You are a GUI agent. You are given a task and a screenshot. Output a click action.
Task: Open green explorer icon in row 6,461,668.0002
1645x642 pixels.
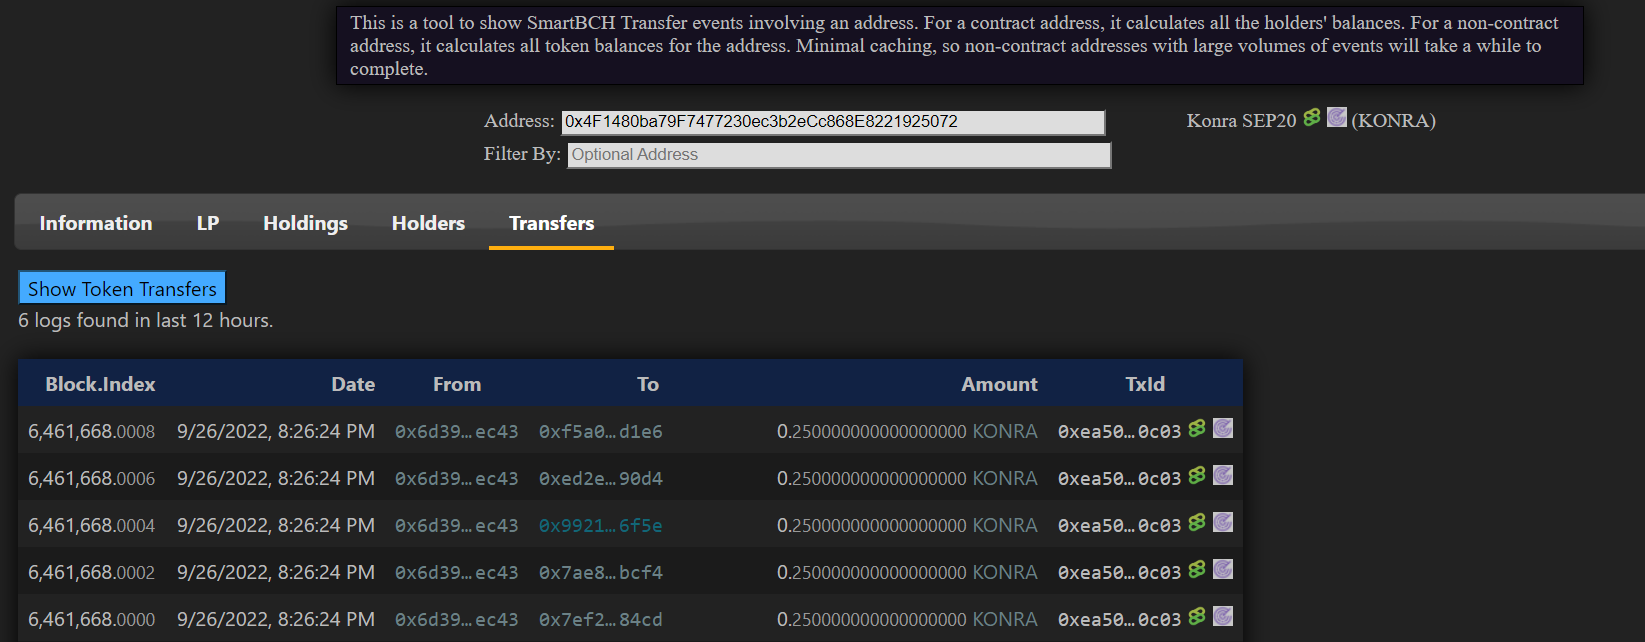point(1197,569)
